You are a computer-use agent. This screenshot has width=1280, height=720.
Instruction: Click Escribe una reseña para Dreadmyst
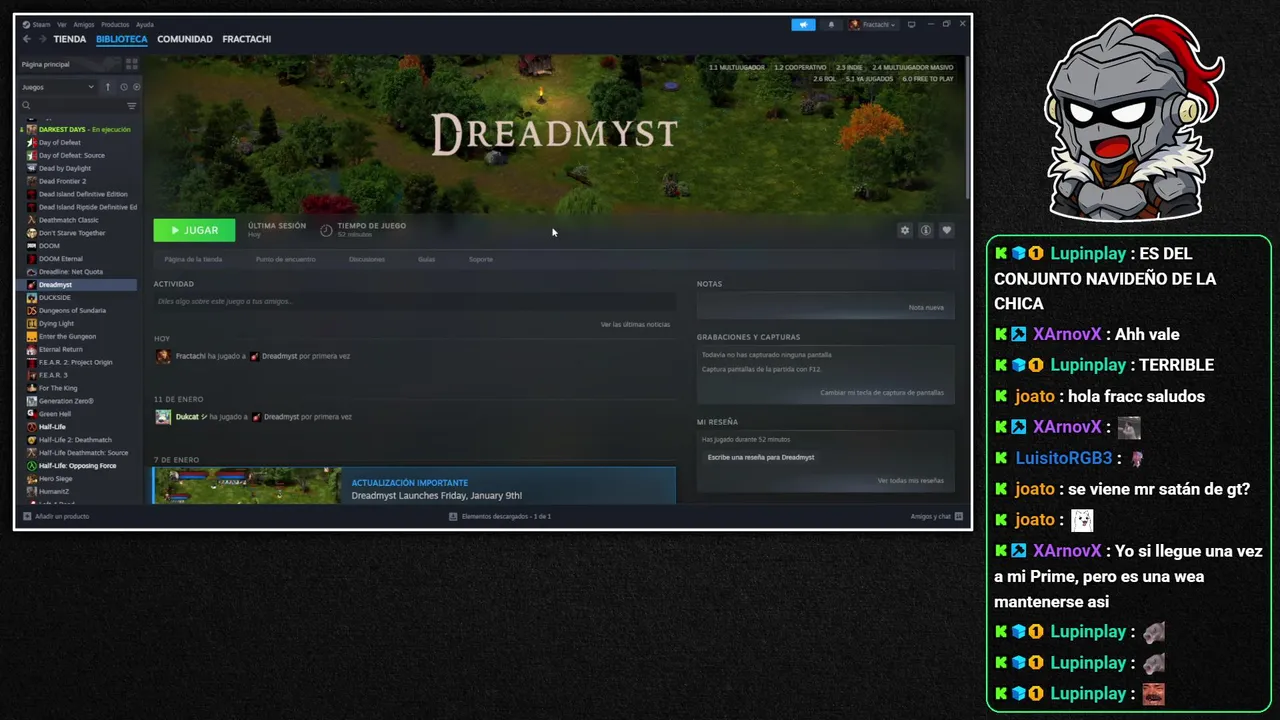point(761,457)
